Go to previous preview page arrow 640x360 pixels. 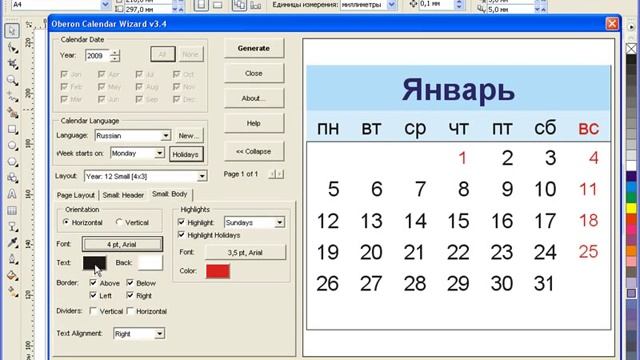(272, 174)
